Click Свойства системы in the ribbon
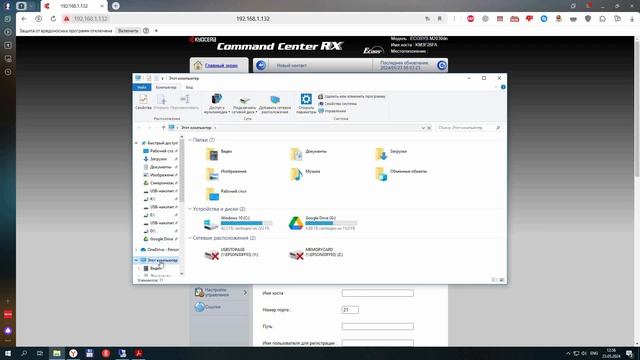 (x=338, y=104)
